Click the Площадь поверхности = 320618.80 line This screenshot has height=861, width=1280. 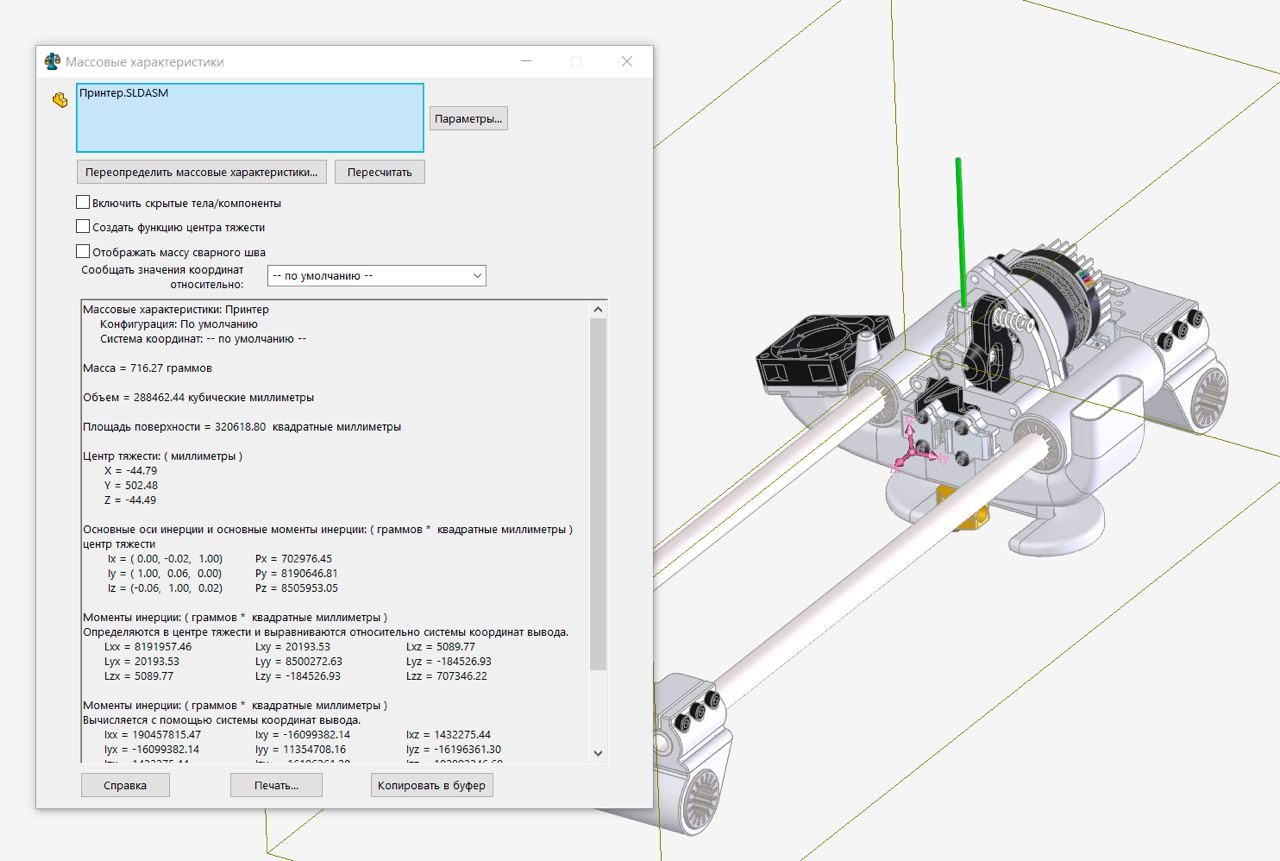pyautogui.click(x=242, y=426)
